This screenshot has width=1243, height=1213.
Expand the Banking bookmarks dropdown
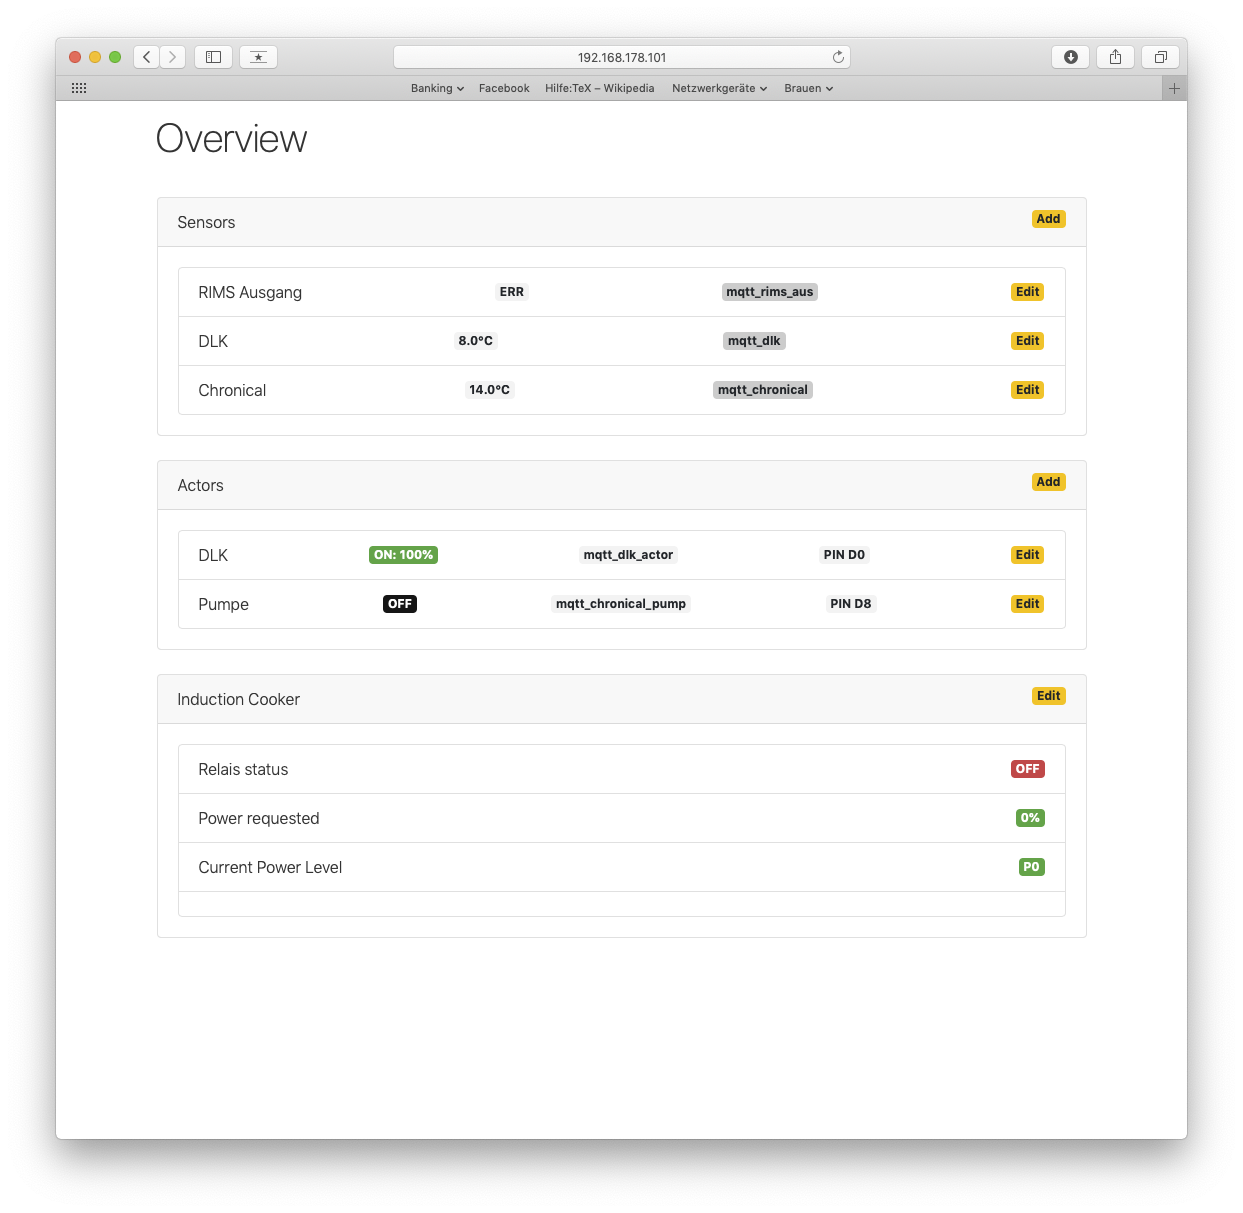(x=437, y=89)
